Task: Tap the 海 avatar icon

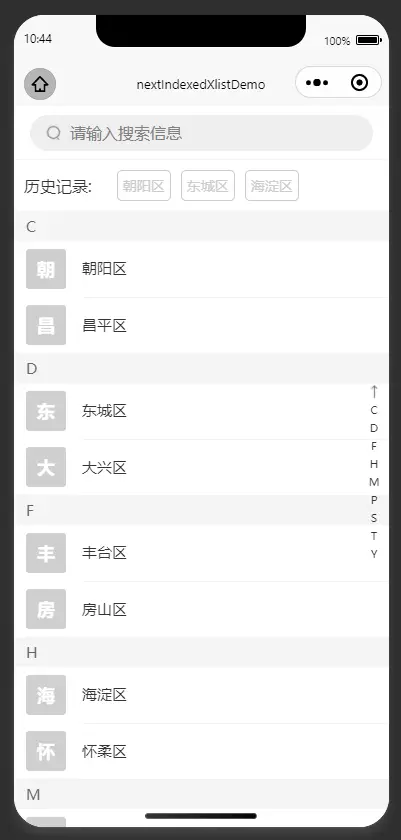Action: [46, 695]
